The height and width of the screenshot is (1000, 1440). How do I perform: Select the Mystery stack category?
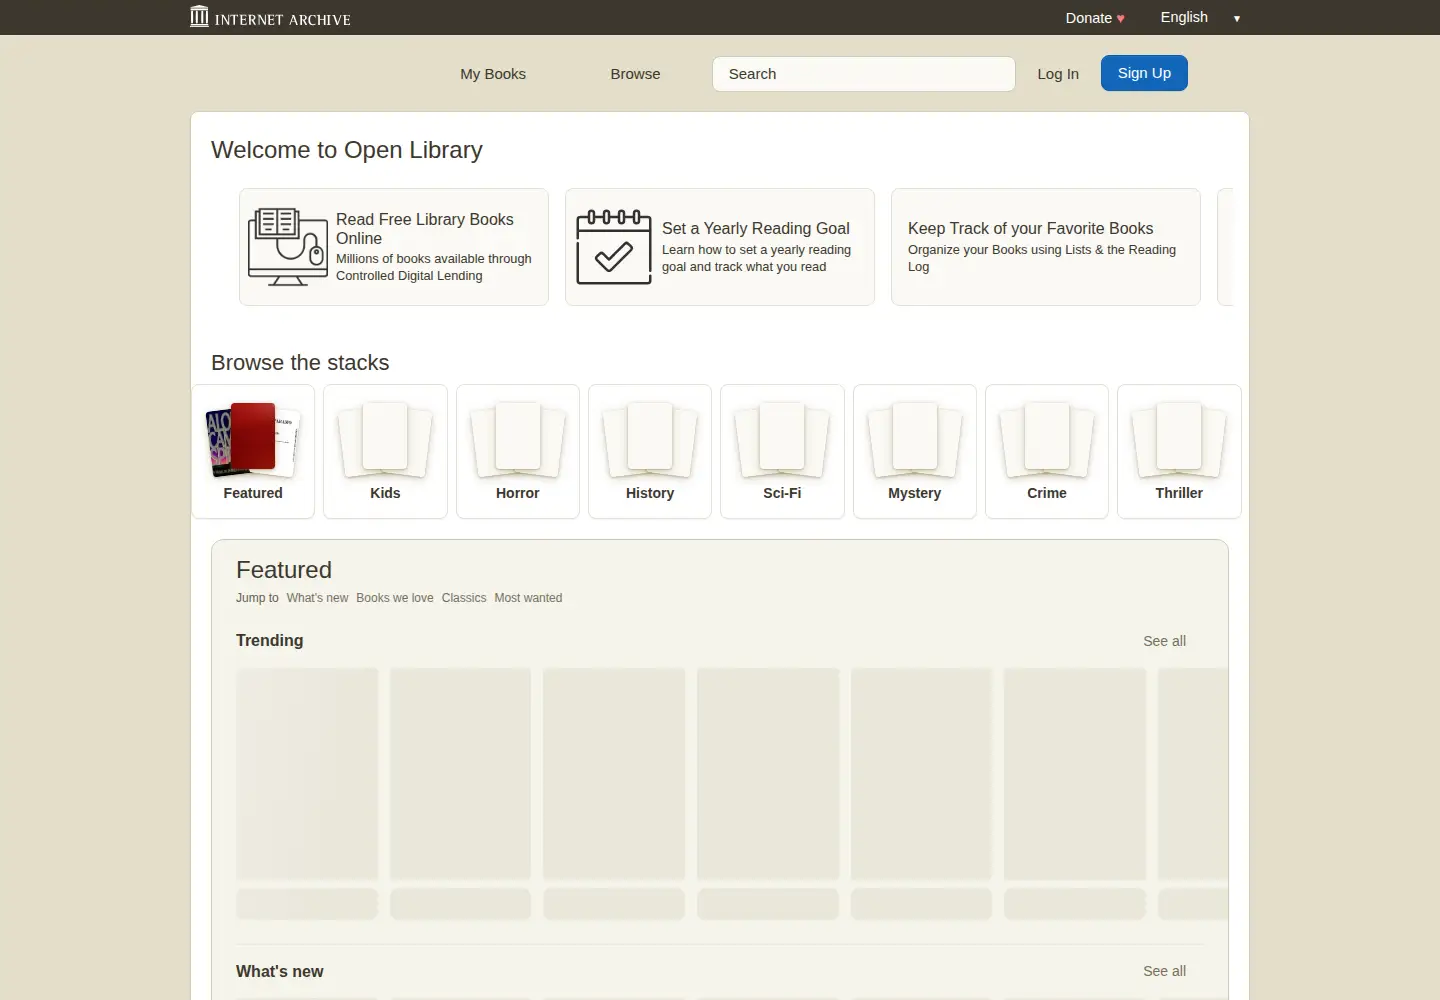click(x=915, y=452)
